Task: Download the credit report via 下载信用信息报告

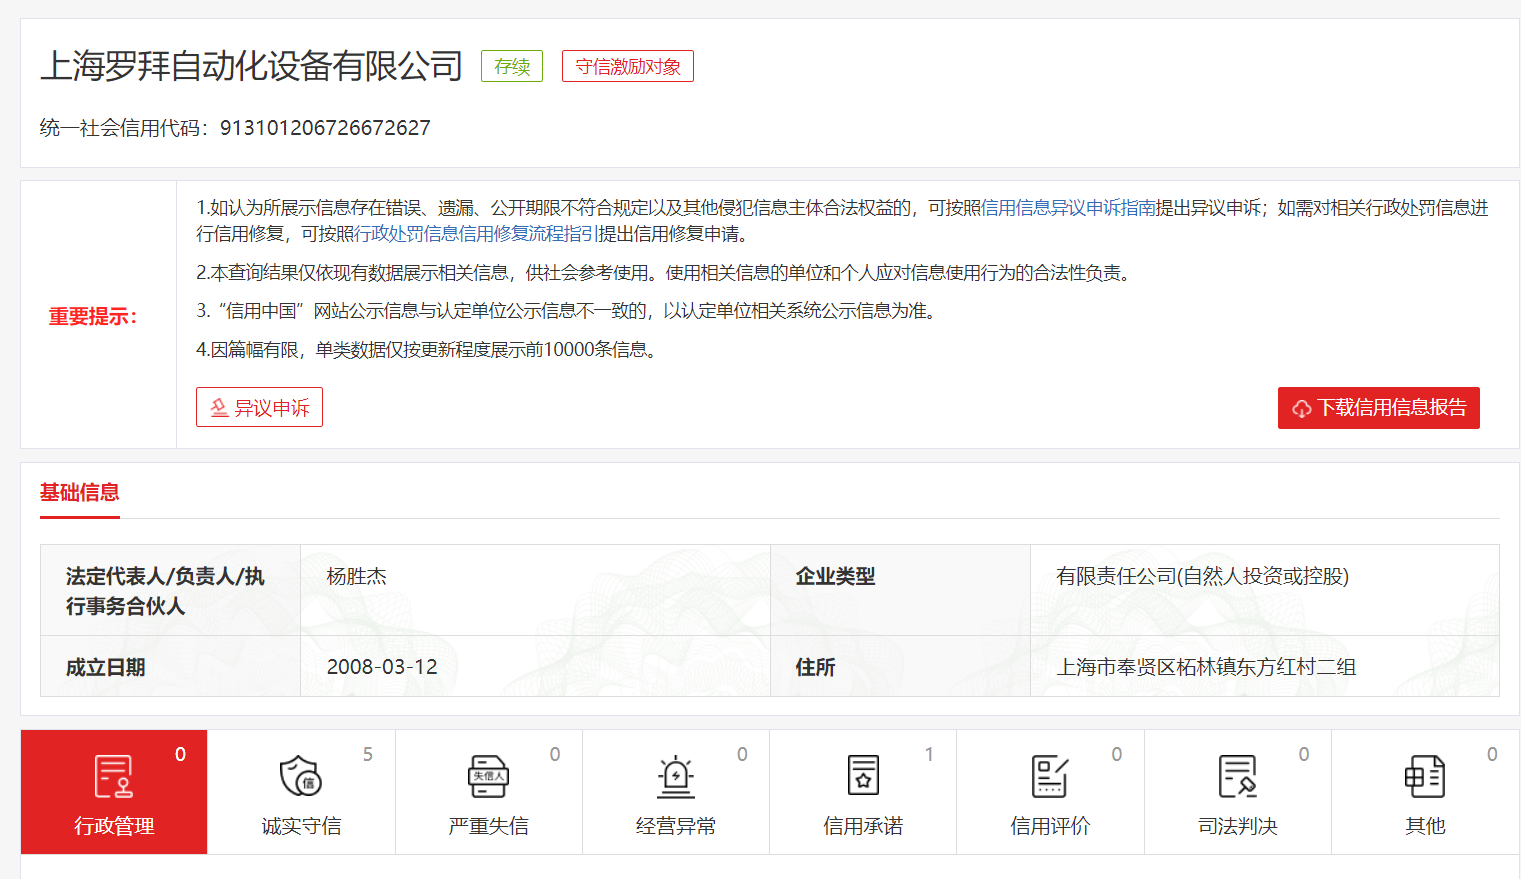Action: tap(1378, 408)
